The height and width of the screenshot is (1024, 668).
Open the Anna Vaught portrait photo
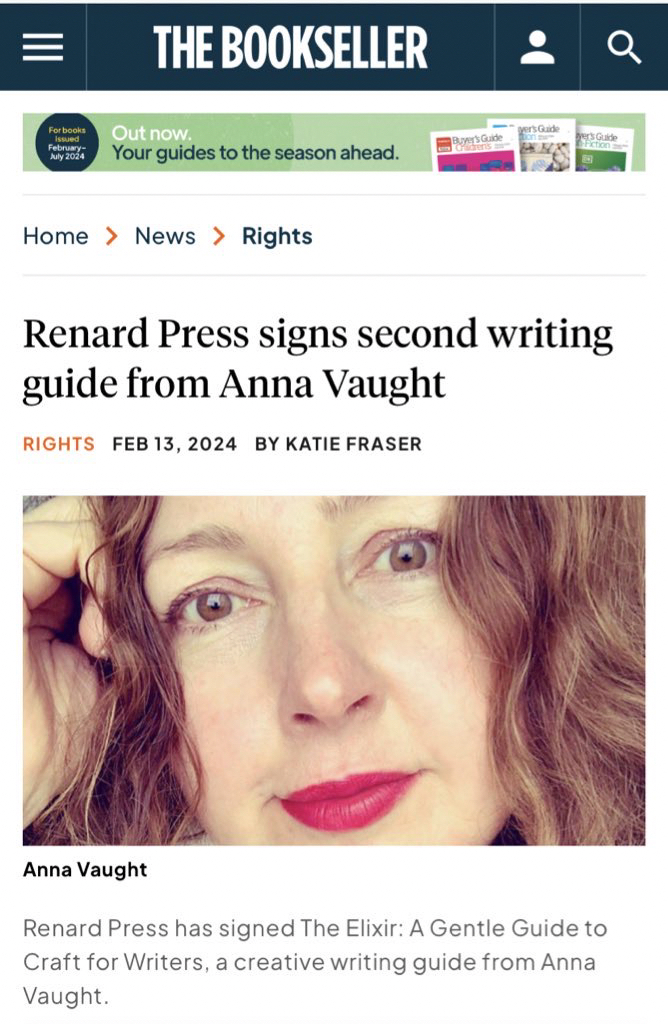334,670
